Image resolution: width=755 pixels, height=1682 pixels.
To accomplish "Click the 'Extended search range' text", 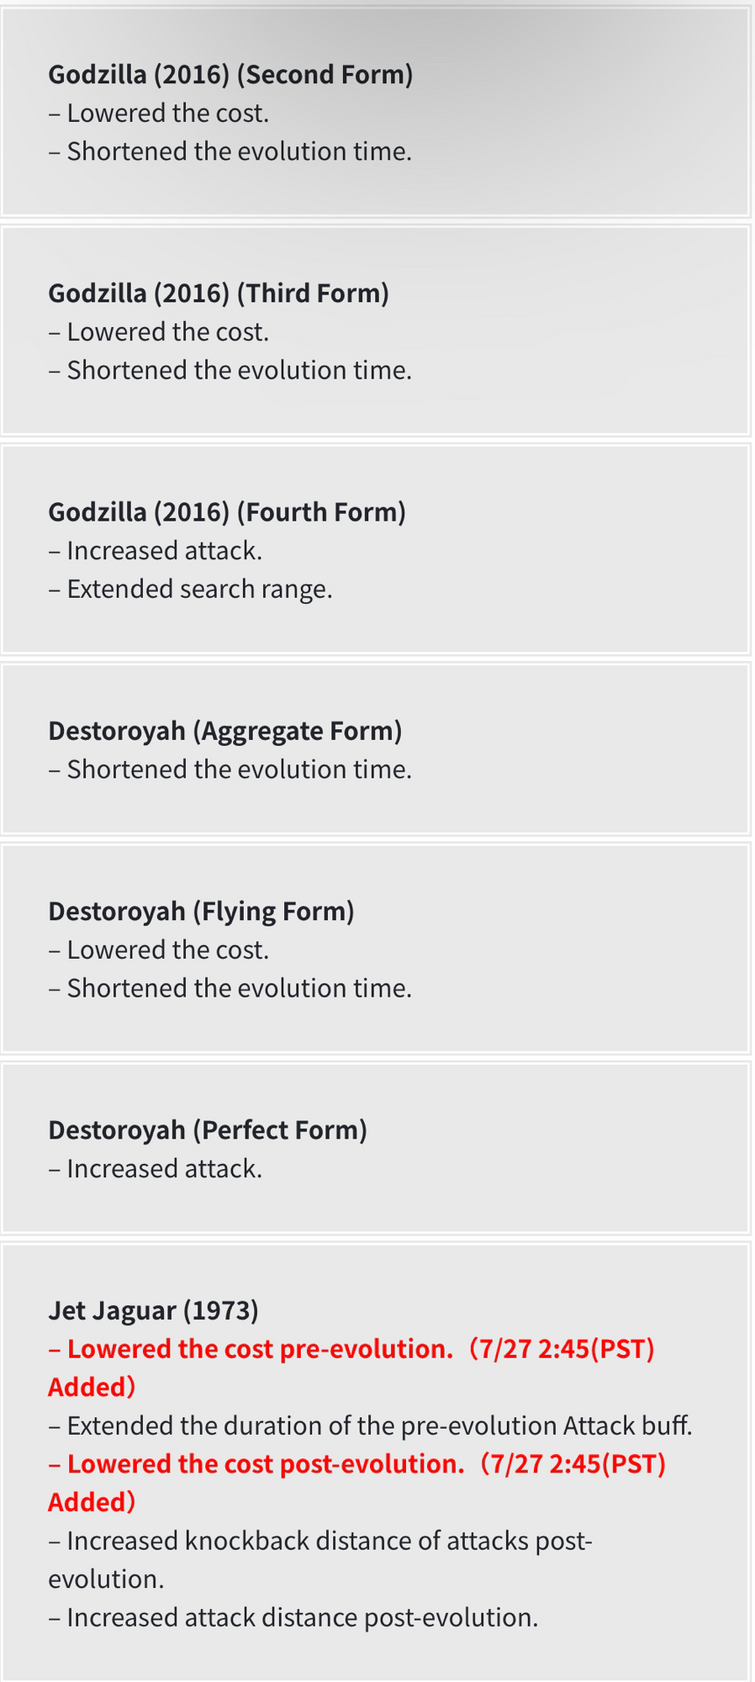I will pyautogui.click(x=190, y=589).
